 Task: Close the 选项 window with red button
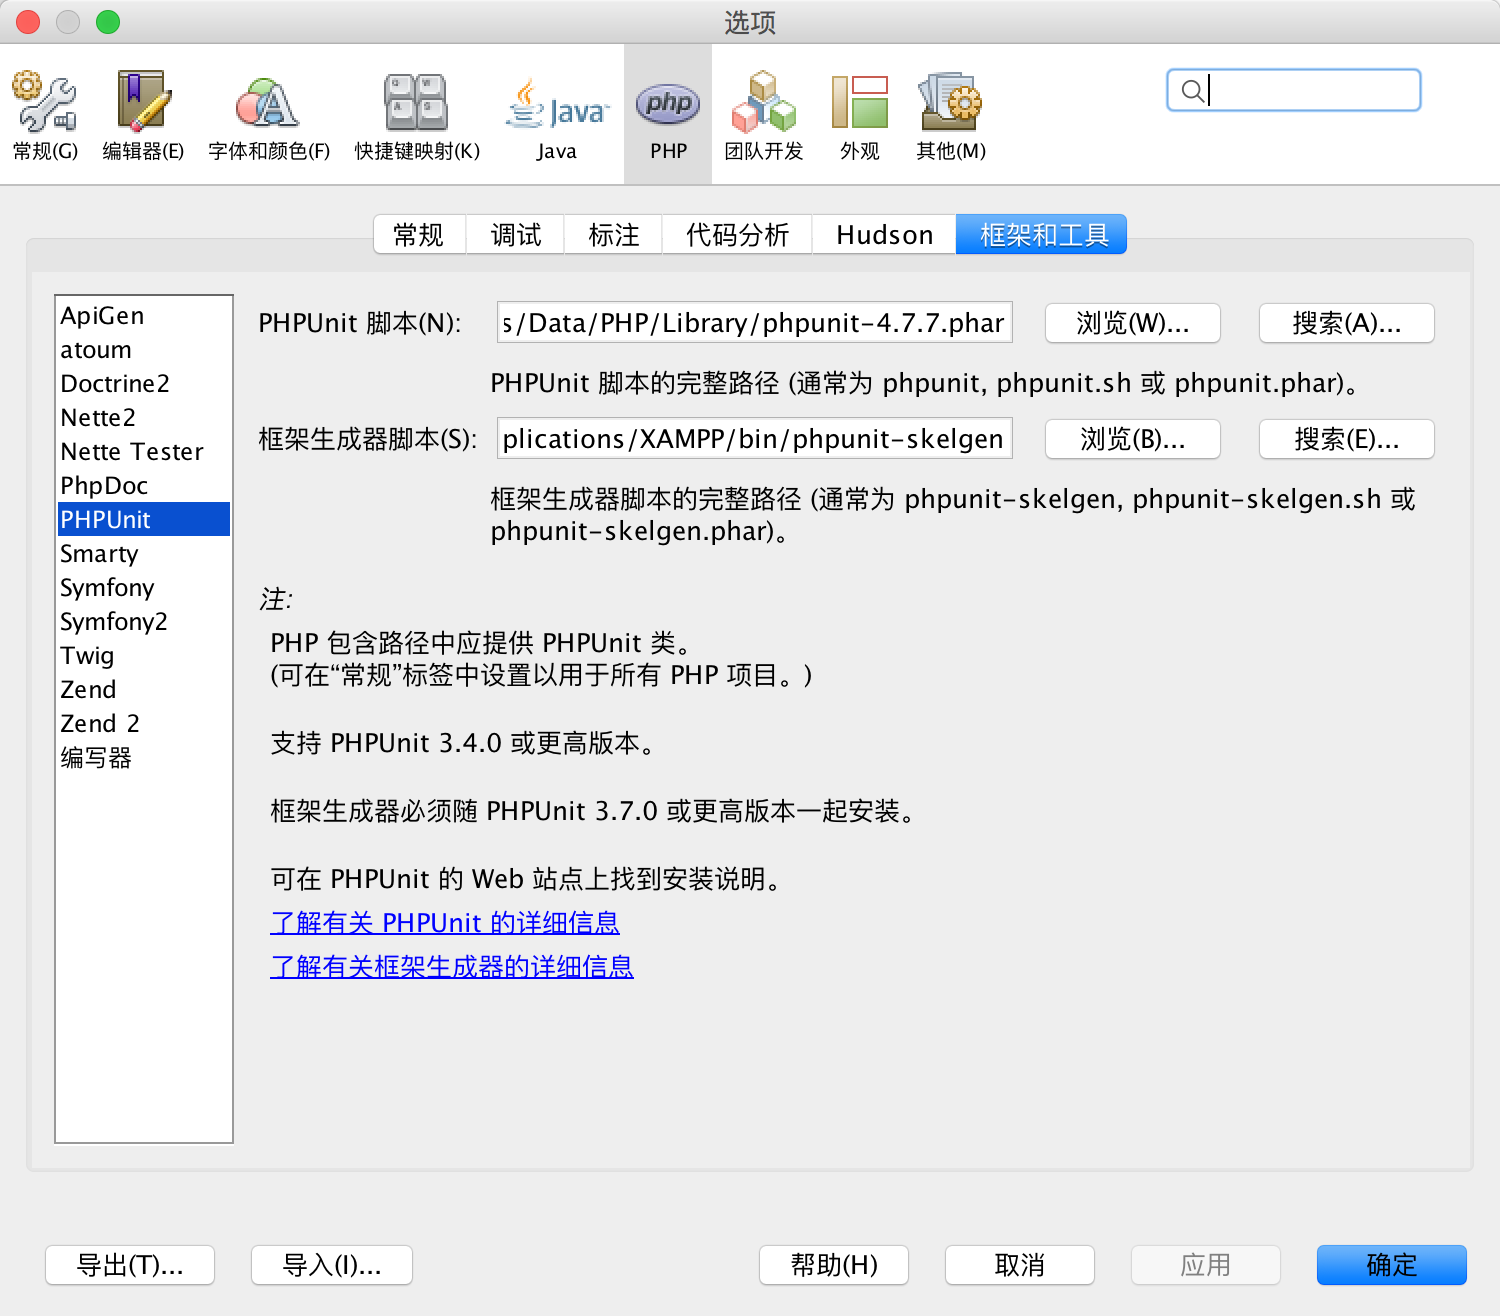[28, 22]
